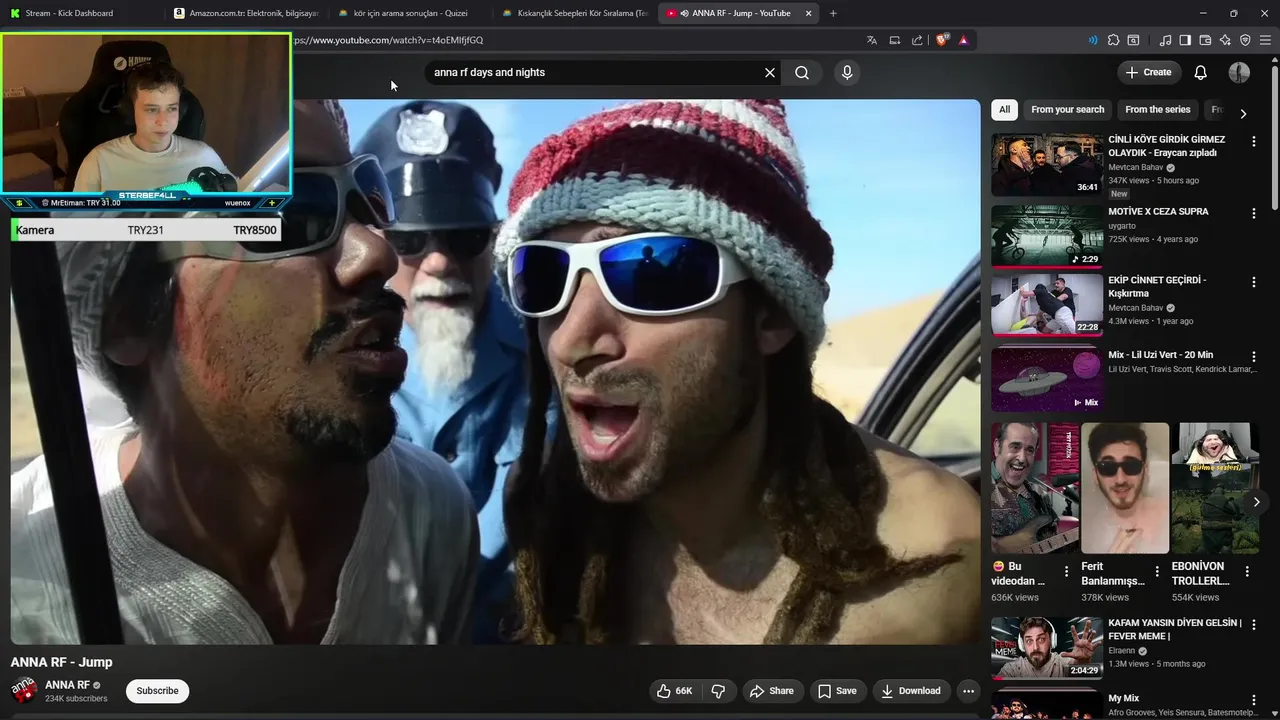The width and height of the screenshot is (1280, 720).
Task: Open the extensions puzzle icon
Action: point(1113,40)
